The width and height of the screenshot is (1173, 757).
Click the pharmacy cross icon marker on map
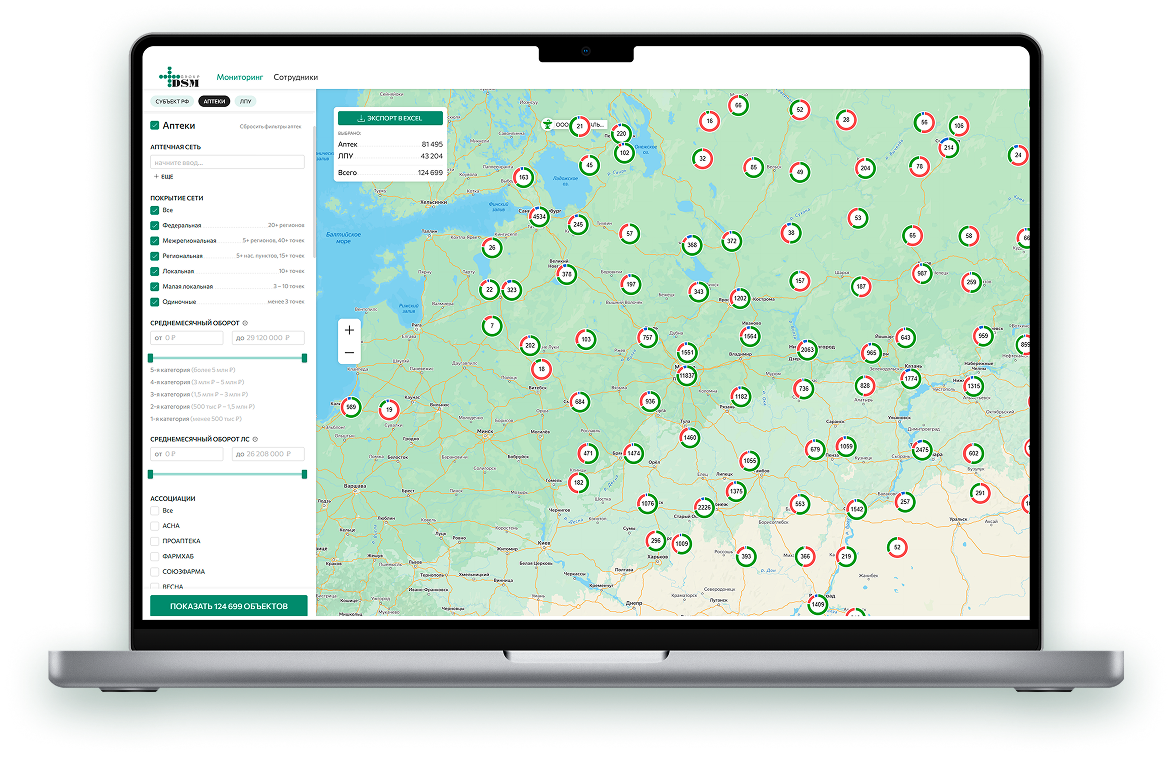(x=547, y=125)
